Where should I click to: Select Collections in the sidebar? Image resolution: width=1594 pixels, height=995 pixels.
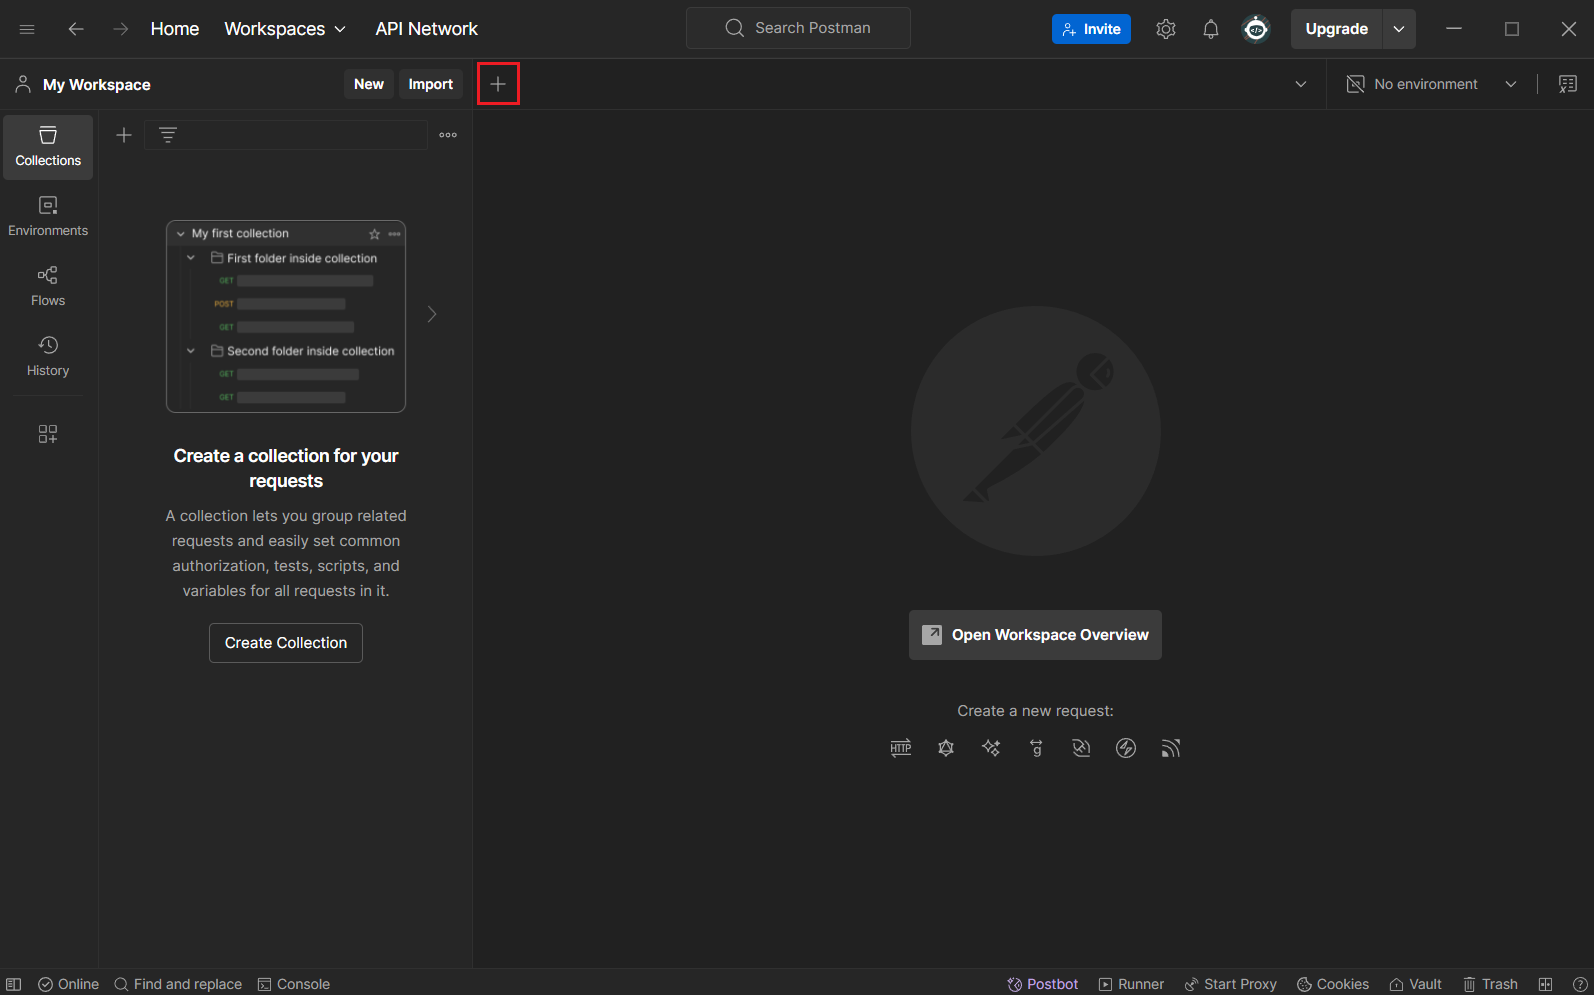[x=48, y=147]
